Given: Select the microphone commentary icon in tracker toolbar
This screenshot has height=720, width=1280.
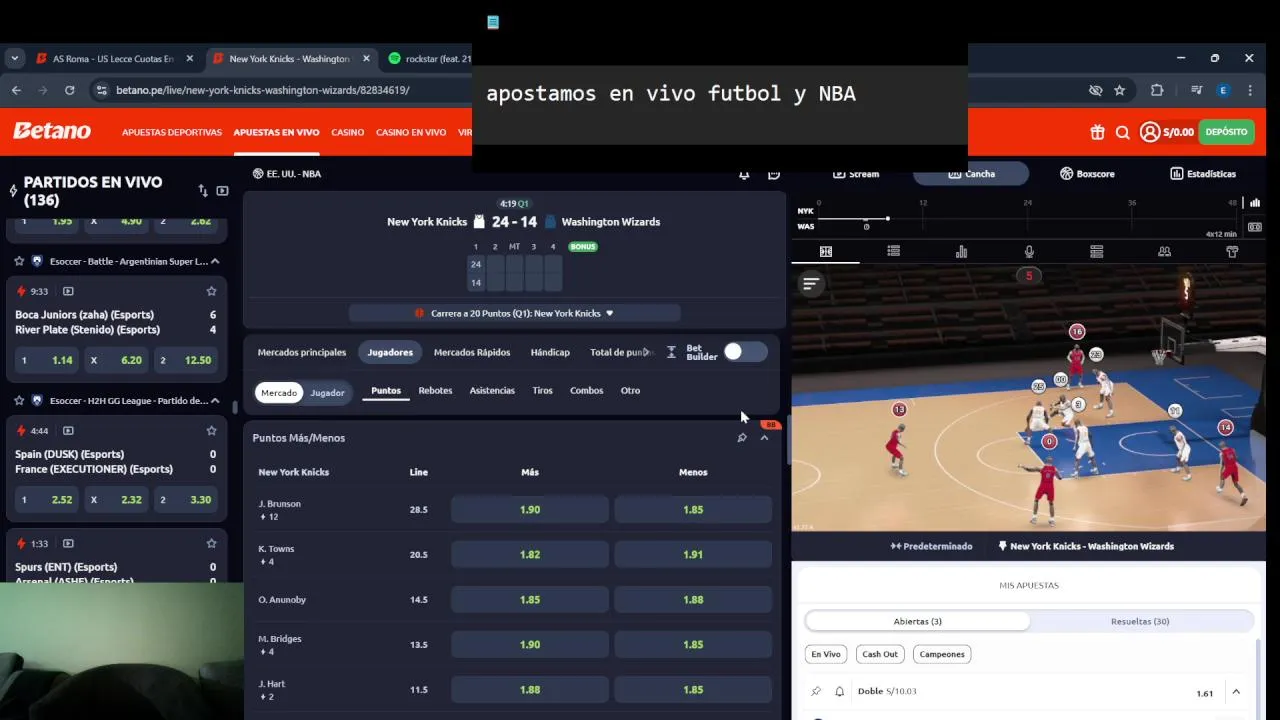Looking at the screenshot, I should [1029, 252].
